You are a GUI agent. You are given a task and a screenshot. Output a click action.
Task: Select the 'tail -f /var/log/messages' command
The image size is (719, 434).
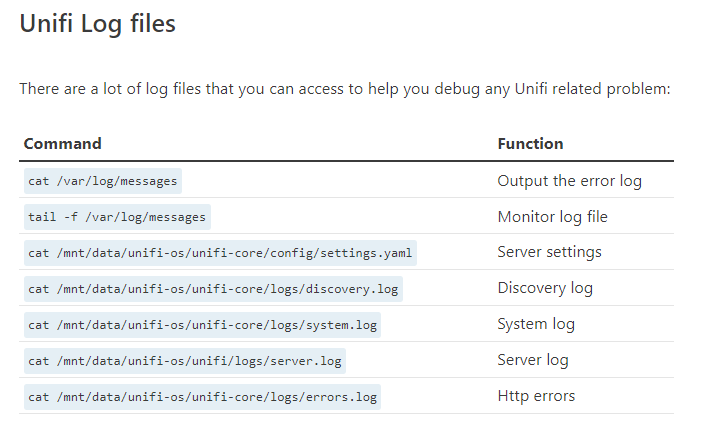tap(117, 217)
